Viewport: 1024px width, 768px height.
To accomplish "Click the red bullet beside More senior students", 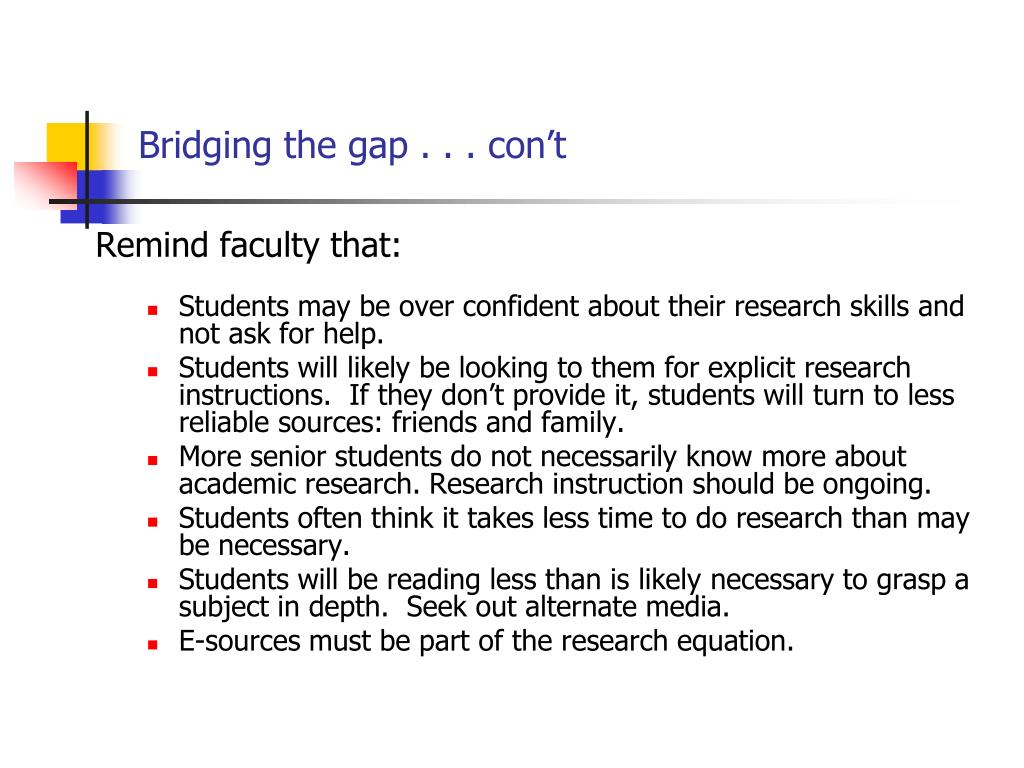I will click(153, 460).
